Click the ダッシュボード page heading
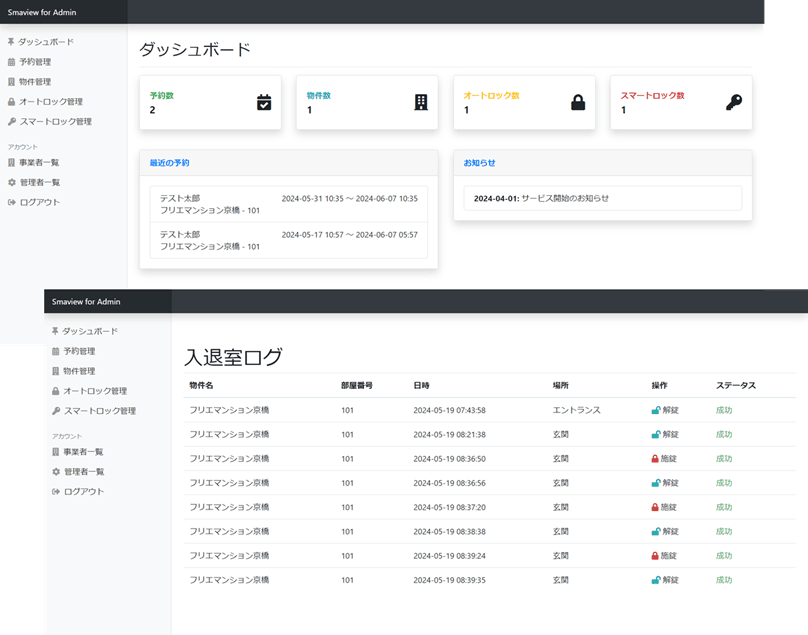Screen dimensions: 808x635 [195, 49]
